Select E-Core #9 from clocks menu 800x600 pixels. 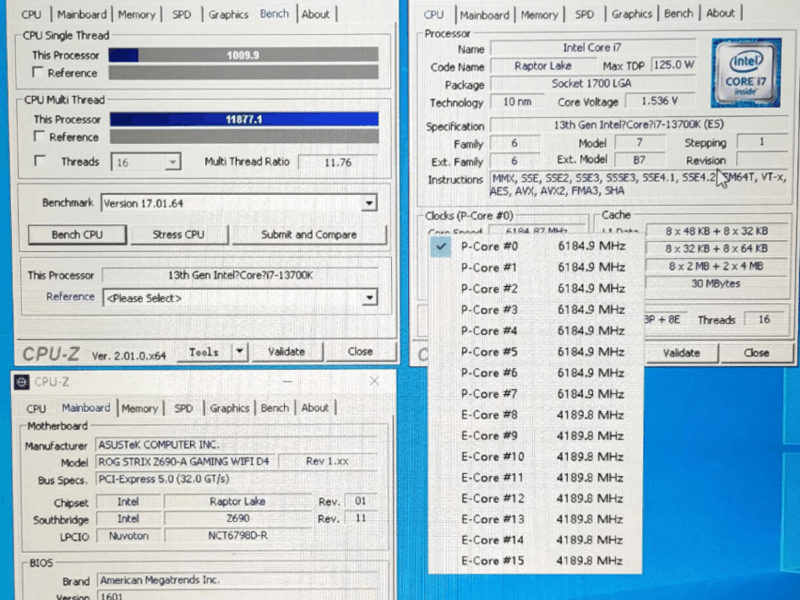[x=535, y=436]
